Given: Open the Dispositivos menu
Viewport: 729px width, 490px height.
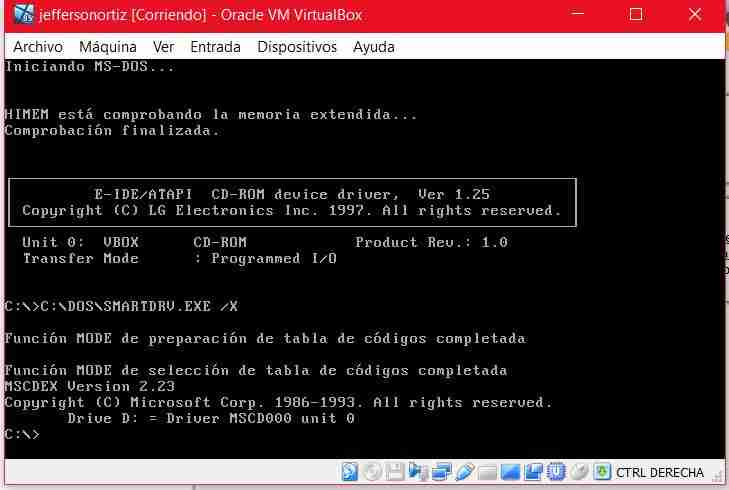Looking at the screenshot, I should click(297, 47).
